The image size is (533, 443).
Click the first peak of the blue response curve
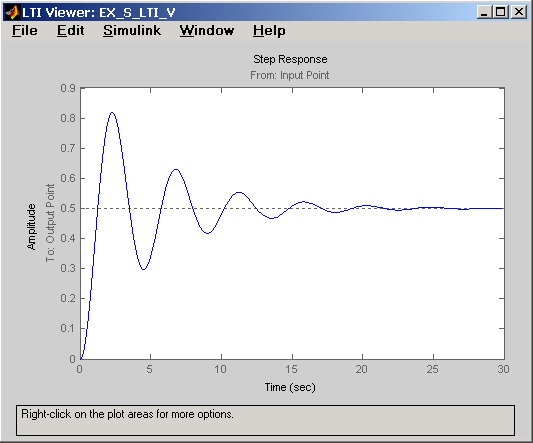coord(112,113)
